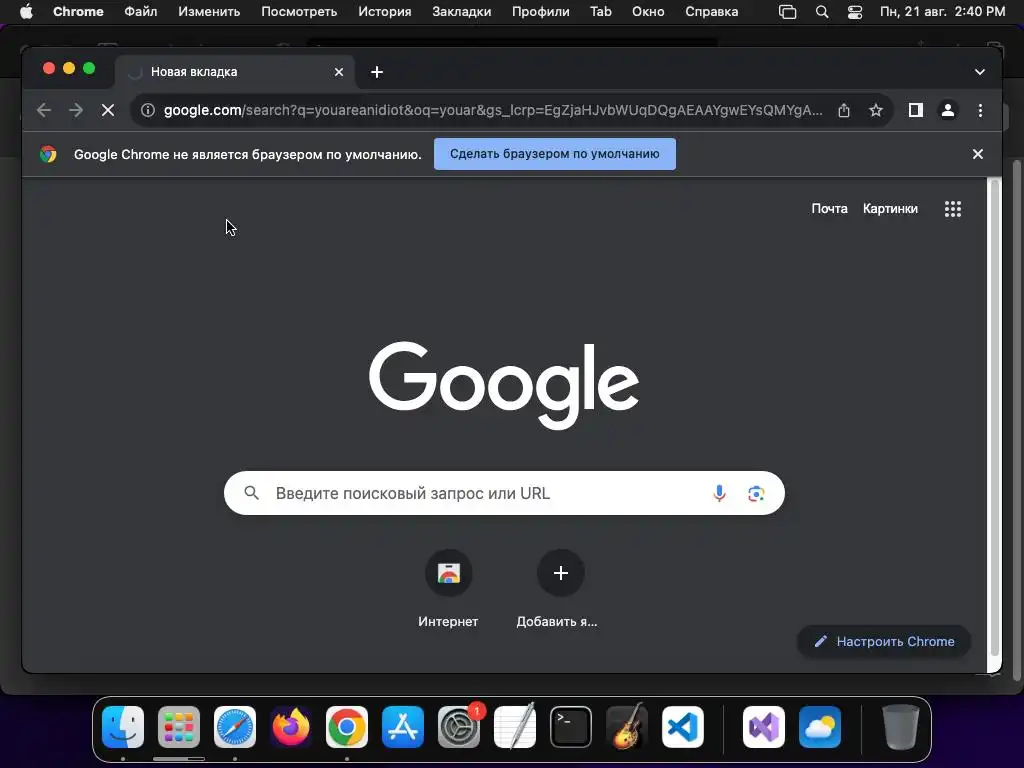
Task: Click Сделать браузером по умолчанию button
Action: coord(554,154)
